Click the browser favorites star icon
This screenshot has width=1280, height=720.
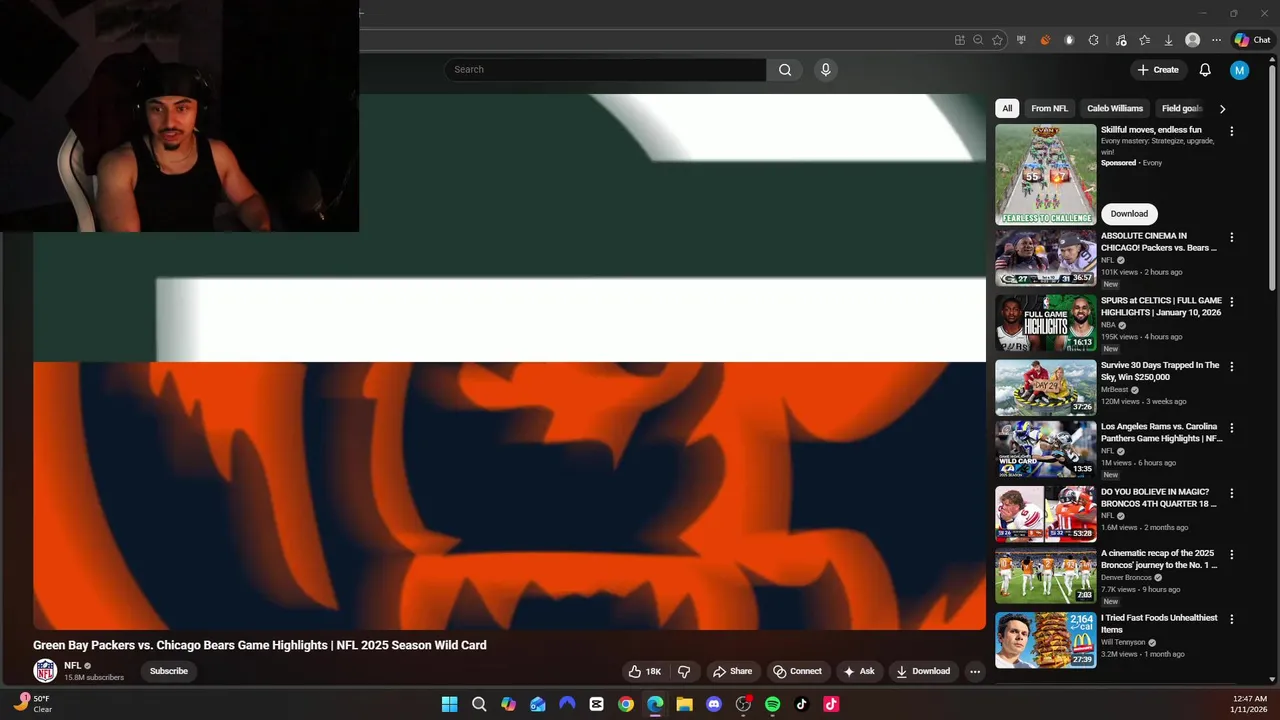[997, 40]
